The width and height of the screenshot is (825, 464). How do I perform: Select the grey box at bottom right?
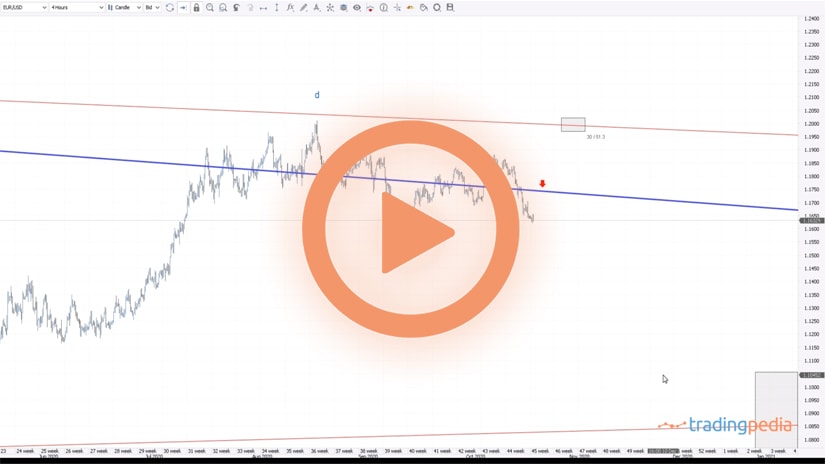coord(776,409)
